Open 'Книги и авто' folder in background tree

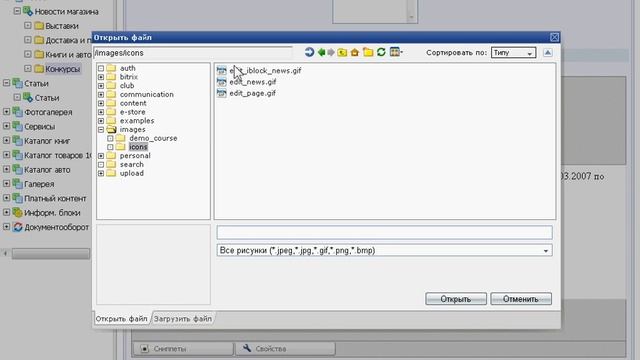coord(68,55)
